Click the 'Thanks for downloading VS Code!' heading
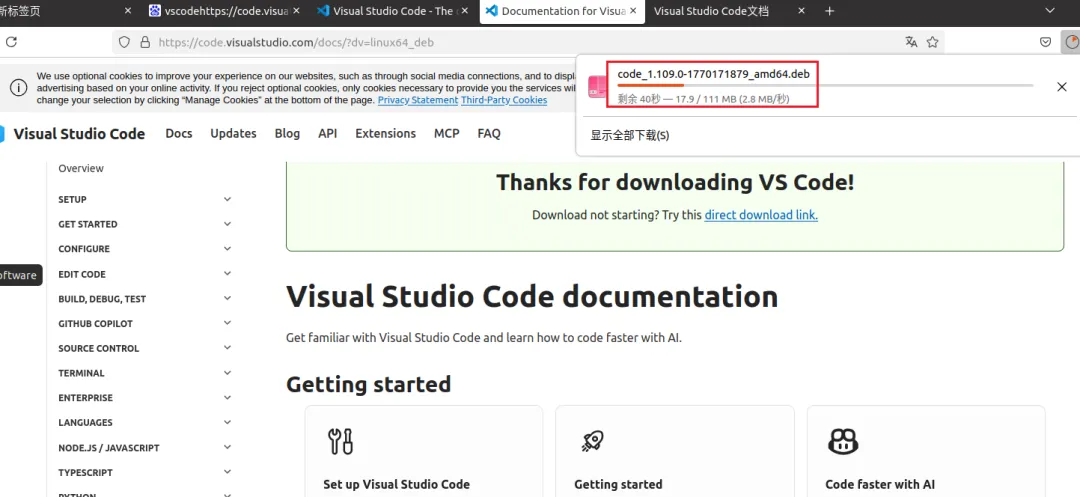1080x497 pixels. pos(675,182)
